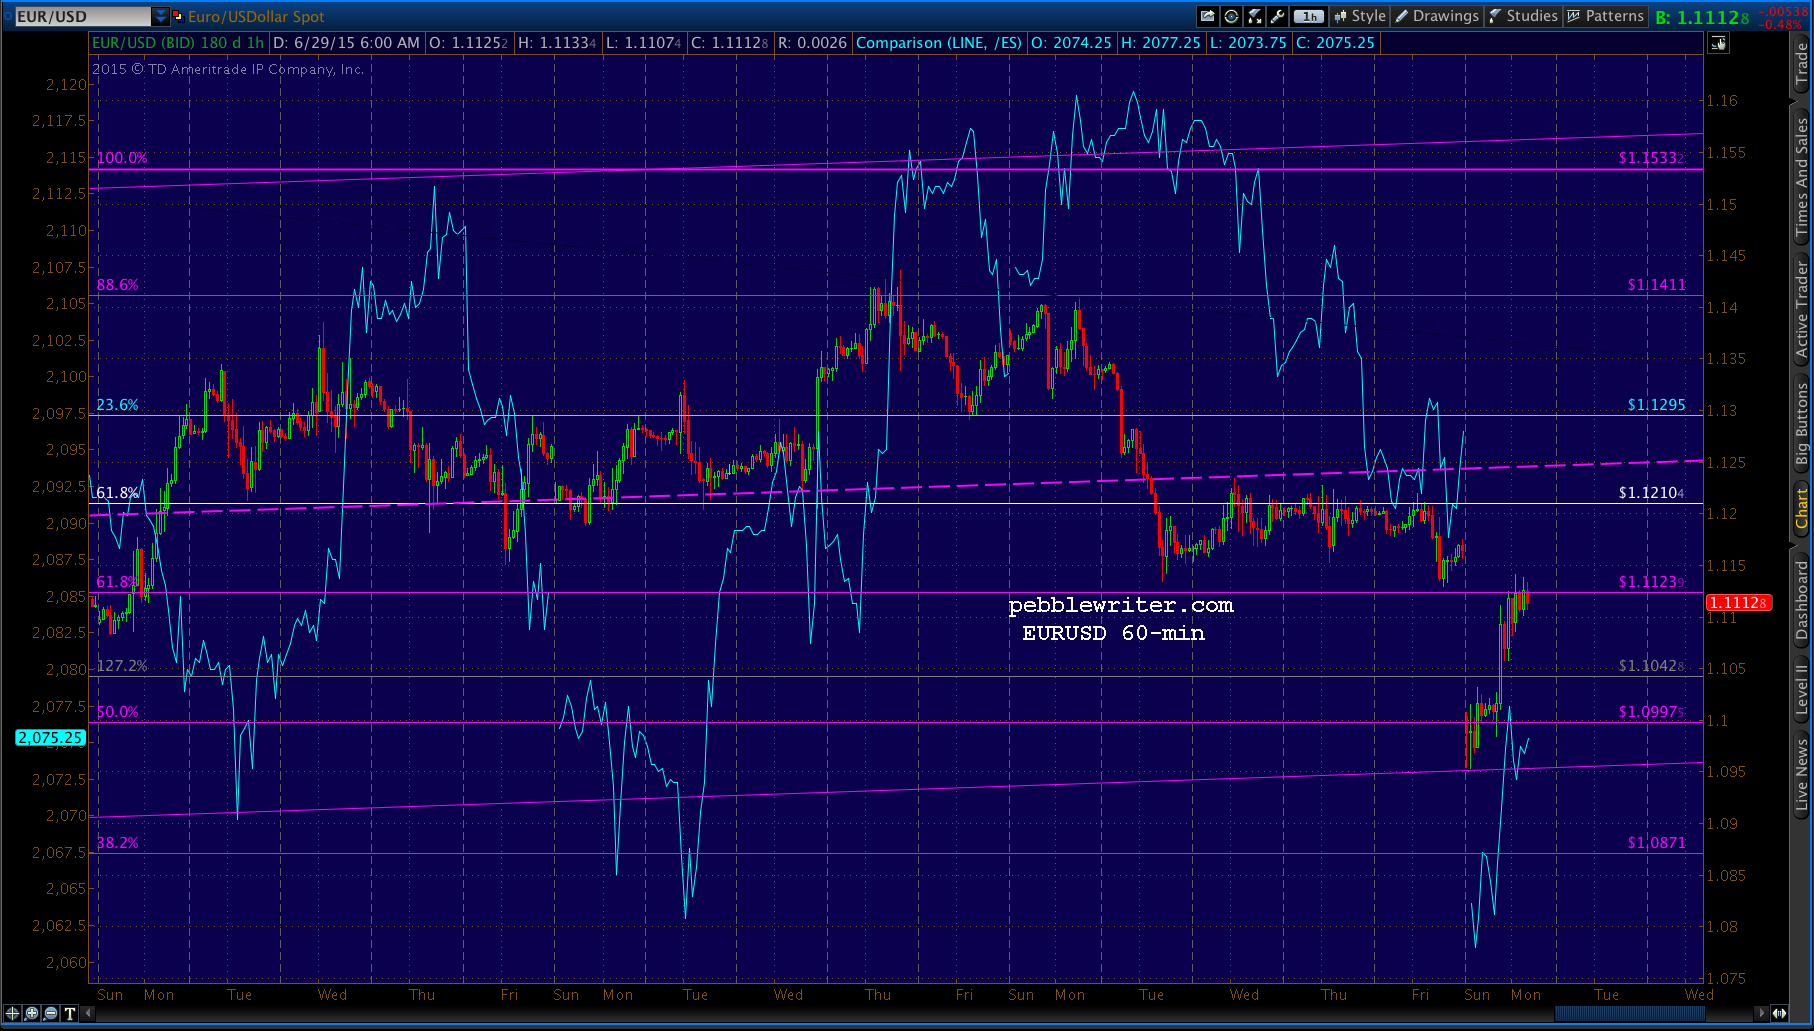This screenshot has height=1031, width=1814.
Task: Open the Style menu
Action: pos(1360,16)
